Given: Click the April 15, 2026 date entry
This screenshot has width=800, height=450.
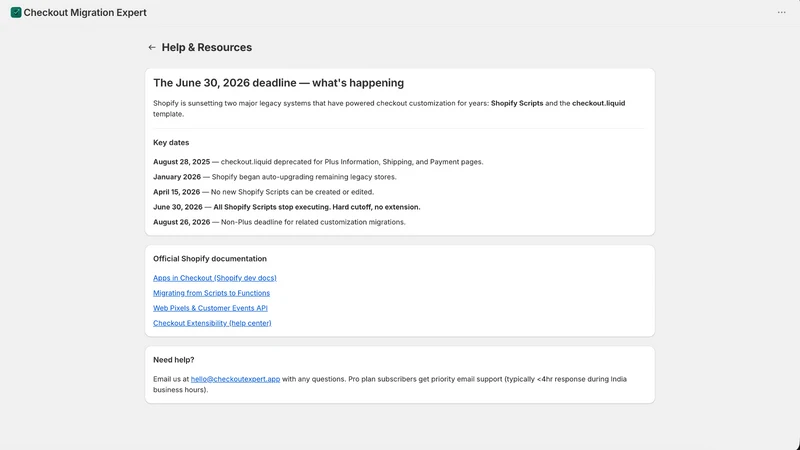Looking at the screenshot, I should (x=263, y=192).
